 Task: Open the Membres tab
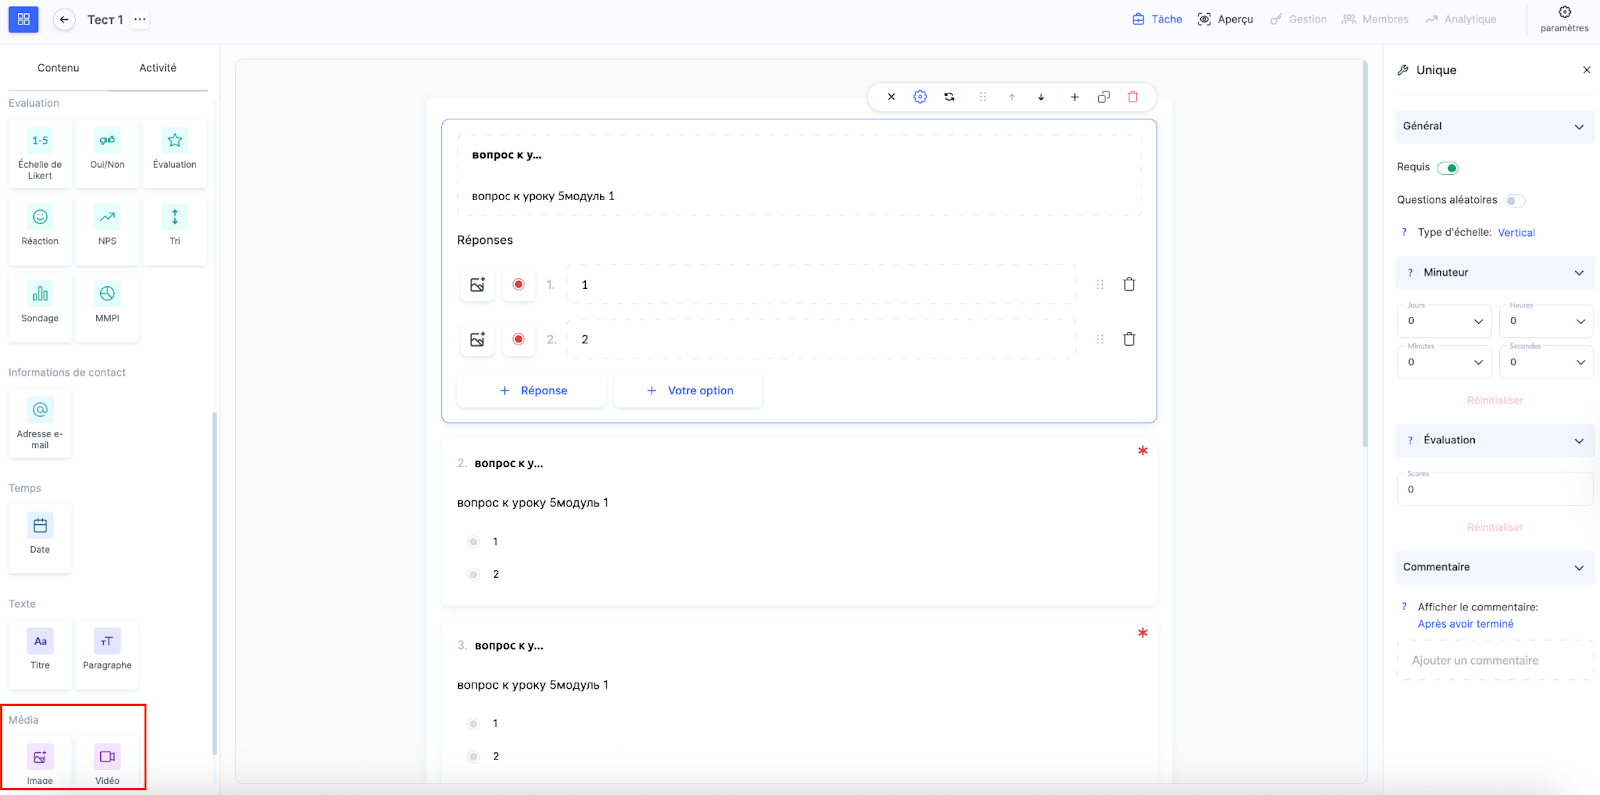pyautogui.click(x=1375, y=19)
